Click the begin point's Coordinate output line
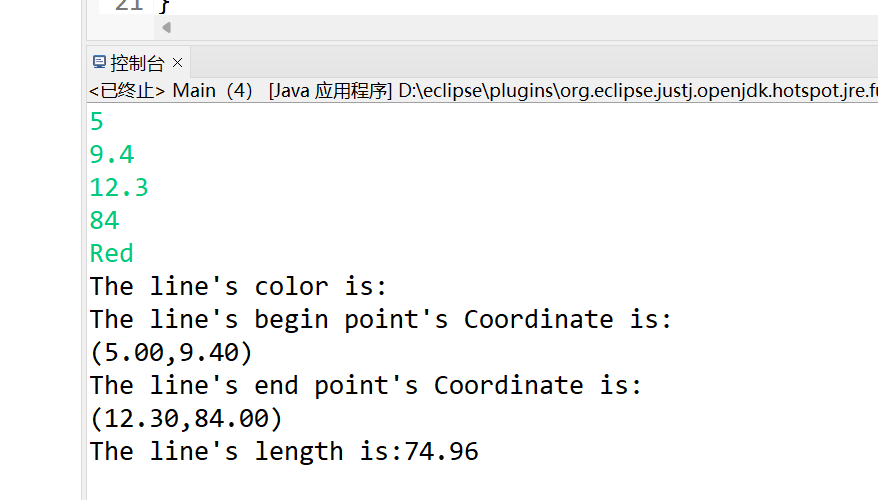This screenshot has height=500, width=878. pos(381,320)
